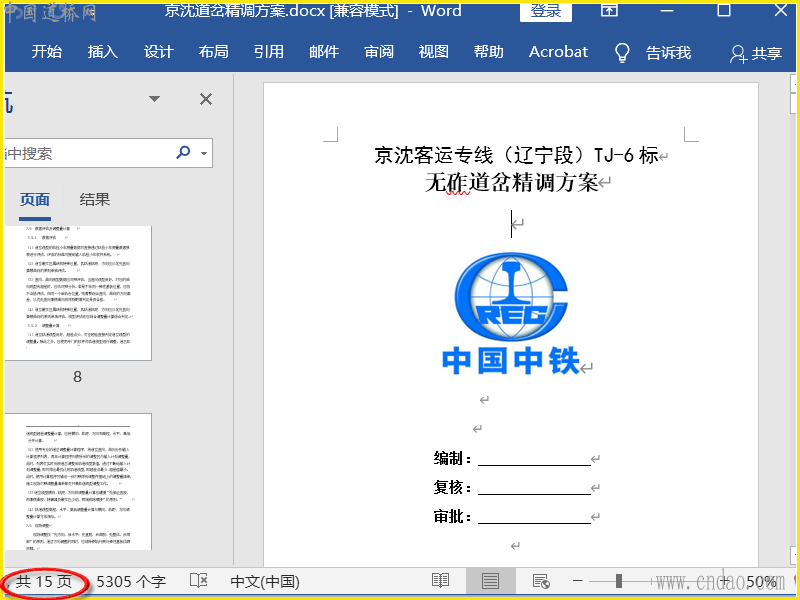
Task: Click the 50% zoom level
Action: click(x=761, y=582)
